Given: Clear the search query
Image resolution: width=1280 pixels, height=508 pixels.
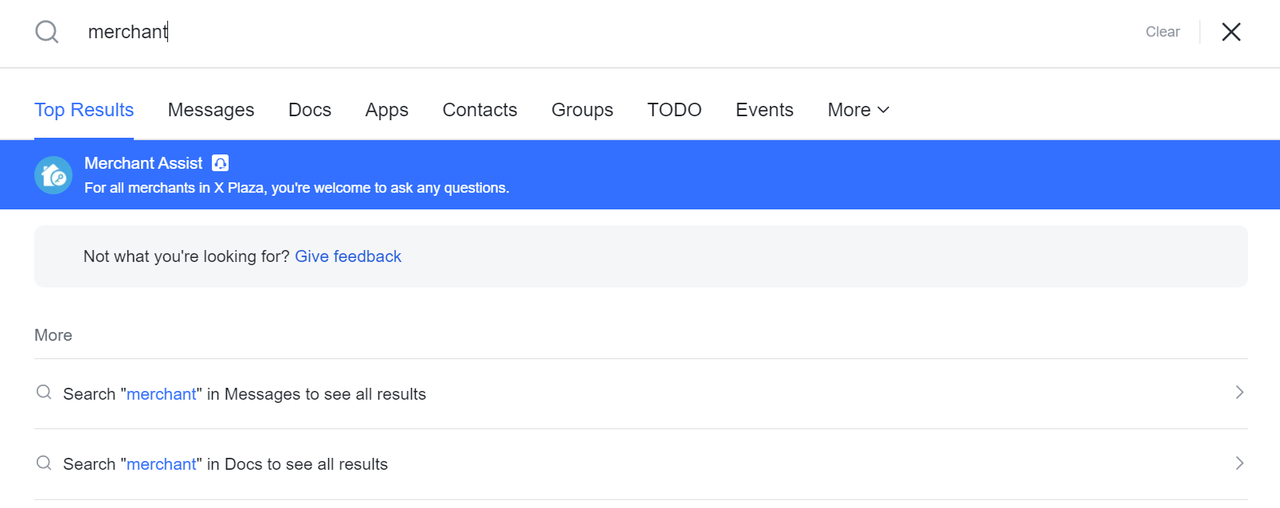Looking at the screenshot, I should click(x=1162, y=32).
